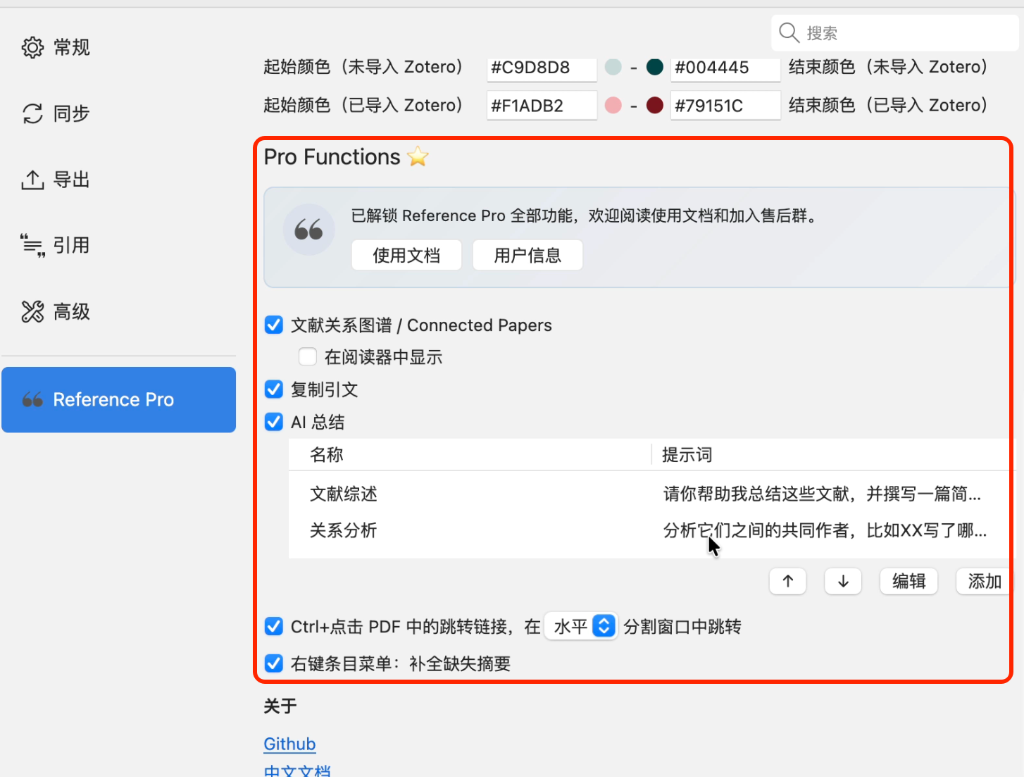Open the 中文文档 link
Viewport: 1024px width, 777px height.
(x=297, y=771)
